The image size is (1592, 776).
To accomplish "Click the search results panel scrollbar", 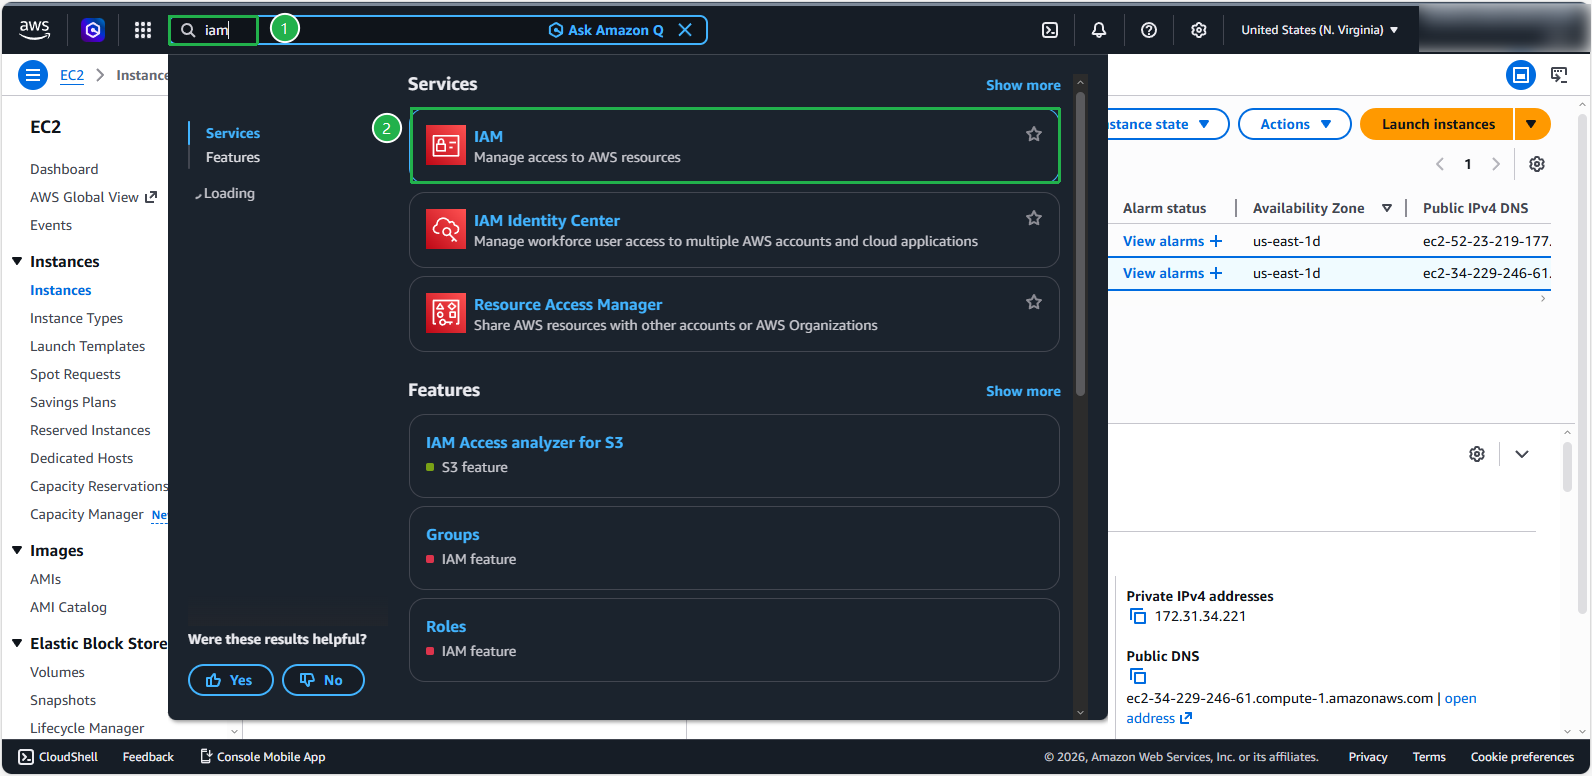I will [1080, 245].
